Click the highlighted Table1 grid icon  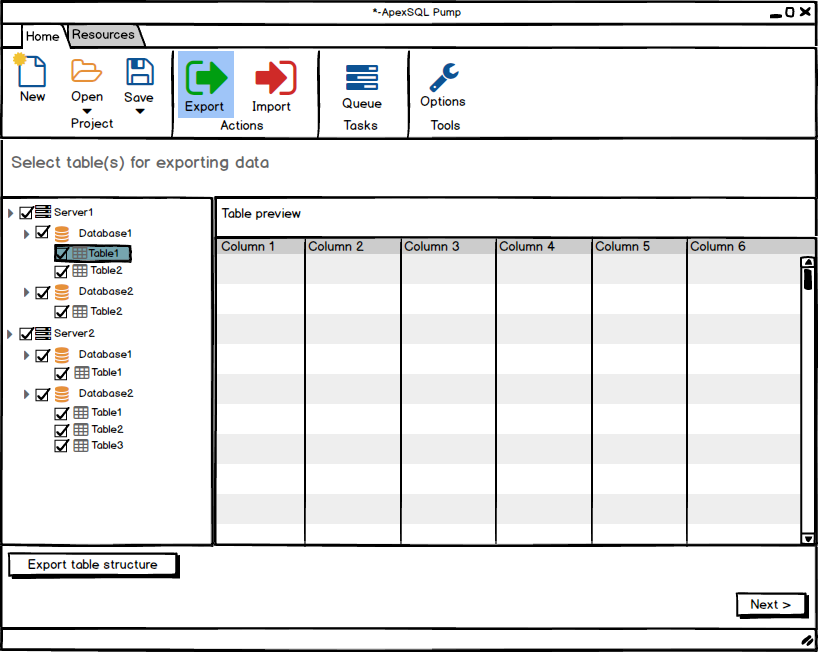point(79,253)
